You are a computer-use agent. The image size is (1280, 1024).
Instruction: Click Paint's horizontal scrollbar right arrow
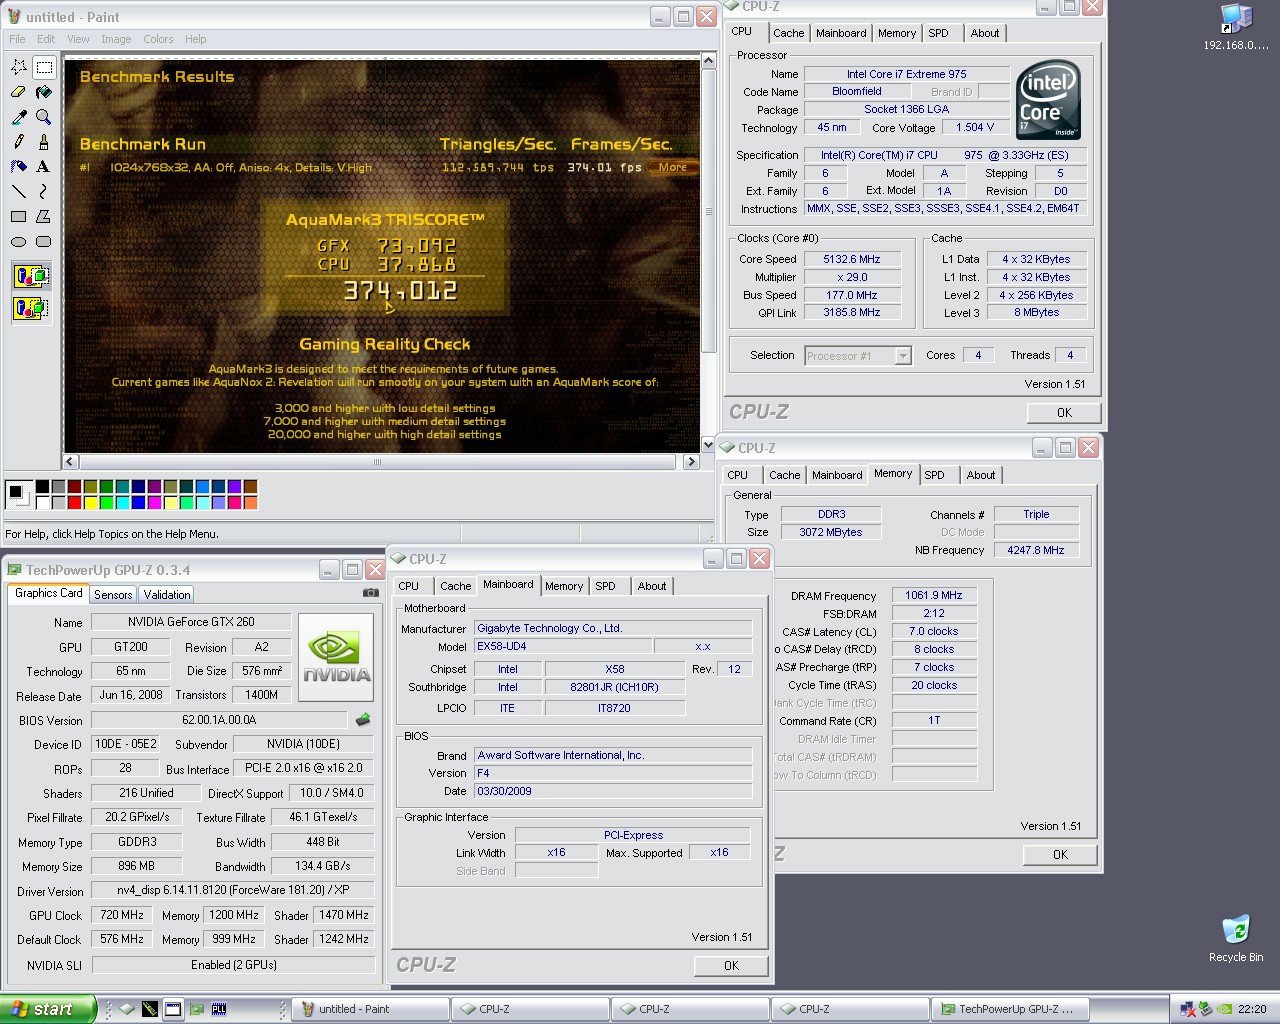[x=691, y=462]
